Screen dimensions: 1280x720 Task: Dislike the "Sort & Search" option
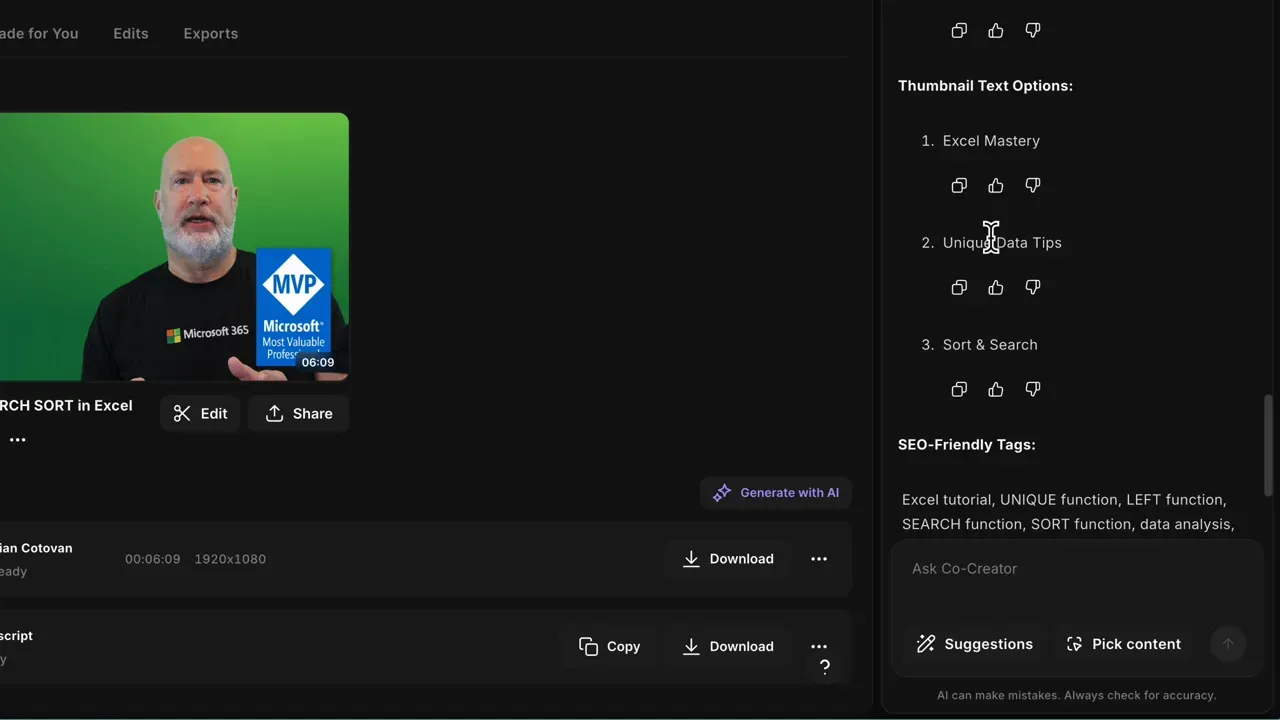click(1033, 390)
